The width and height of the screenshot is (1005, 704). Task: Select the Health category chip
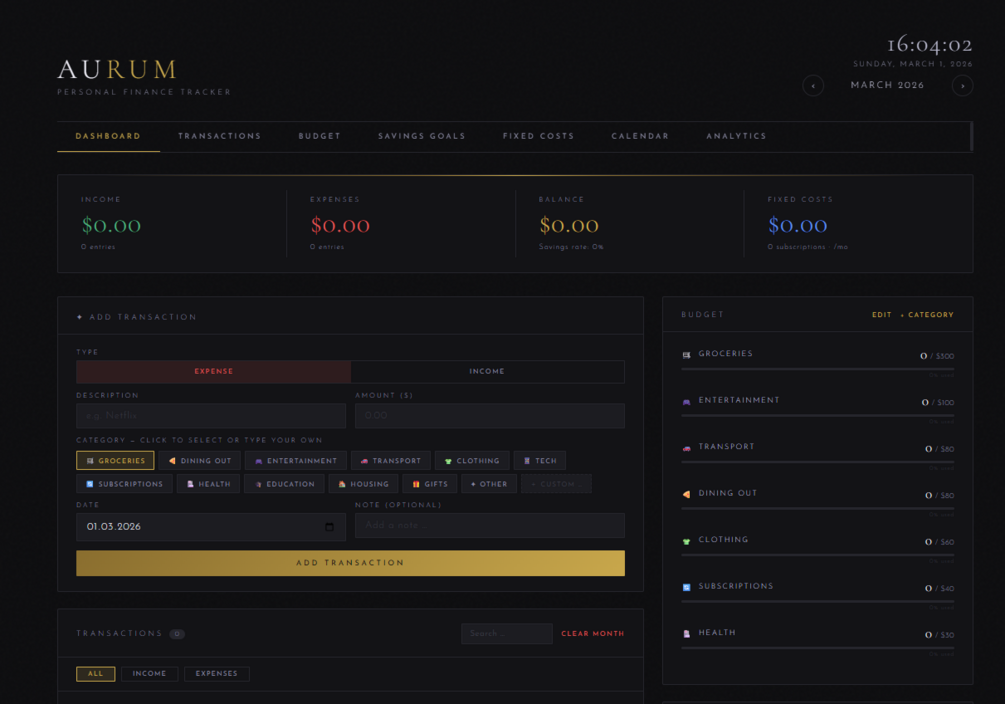tap(208, 483)
